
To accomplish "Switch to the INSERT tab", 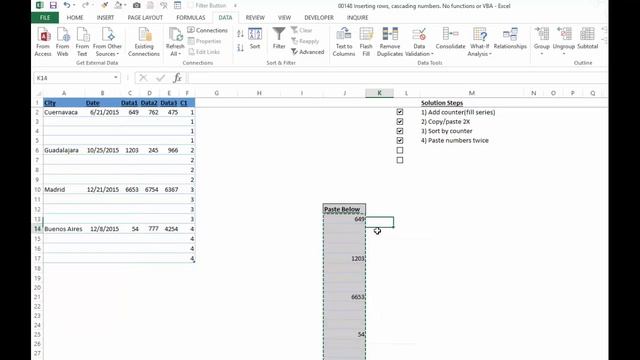I will click(105, 18).
